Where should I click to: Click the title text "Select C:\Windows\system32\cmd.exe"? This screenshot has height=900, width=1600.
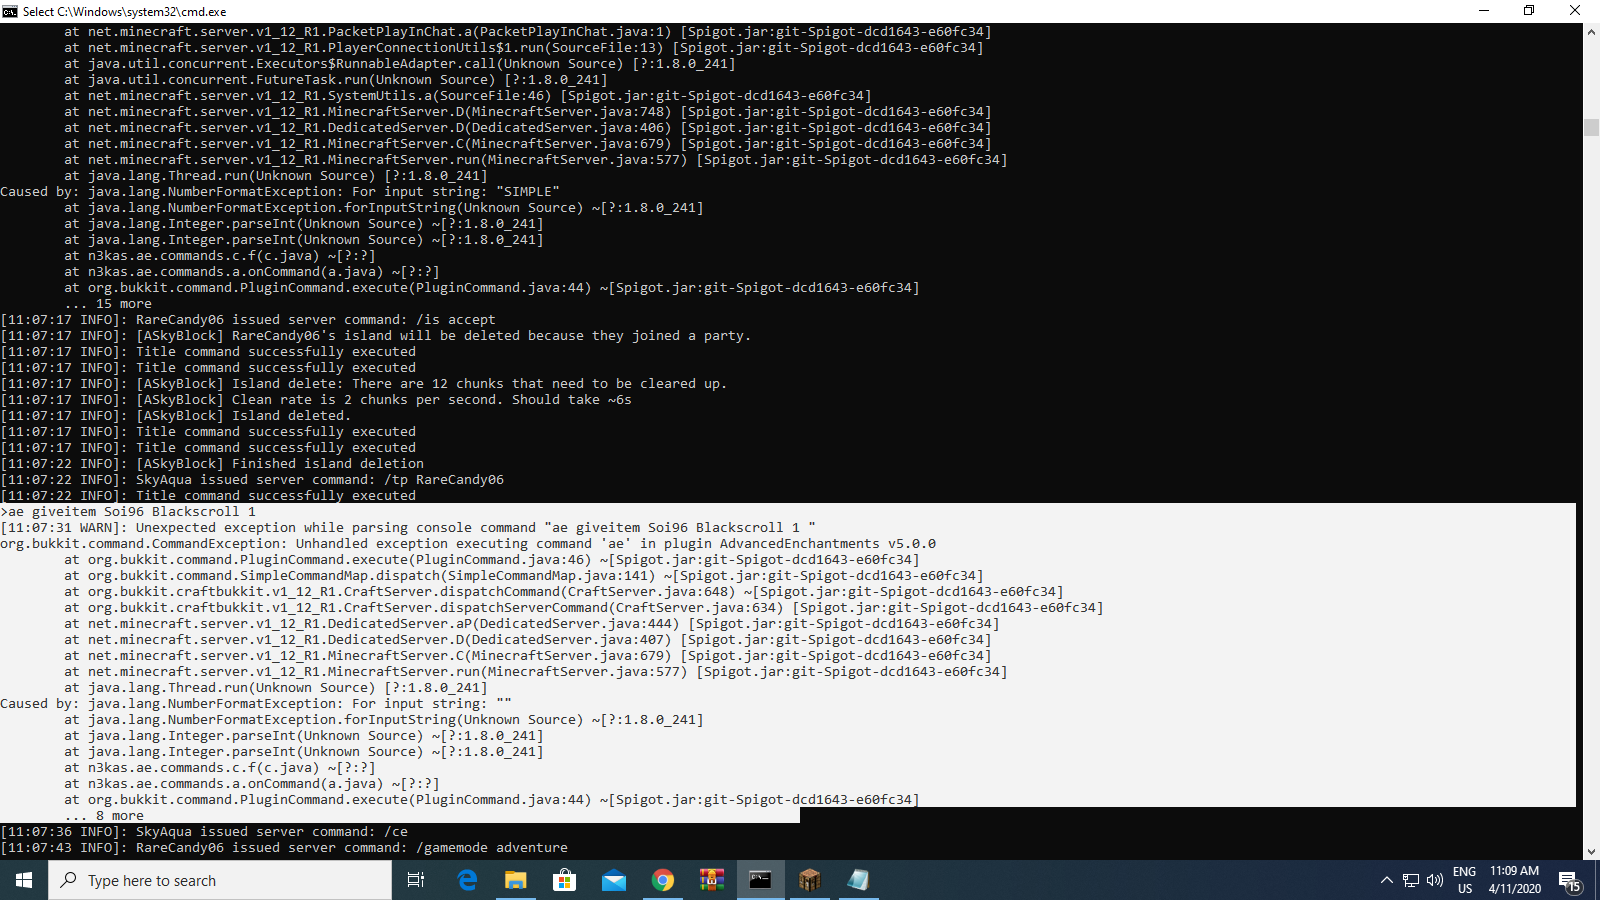(x=125, y=11)
